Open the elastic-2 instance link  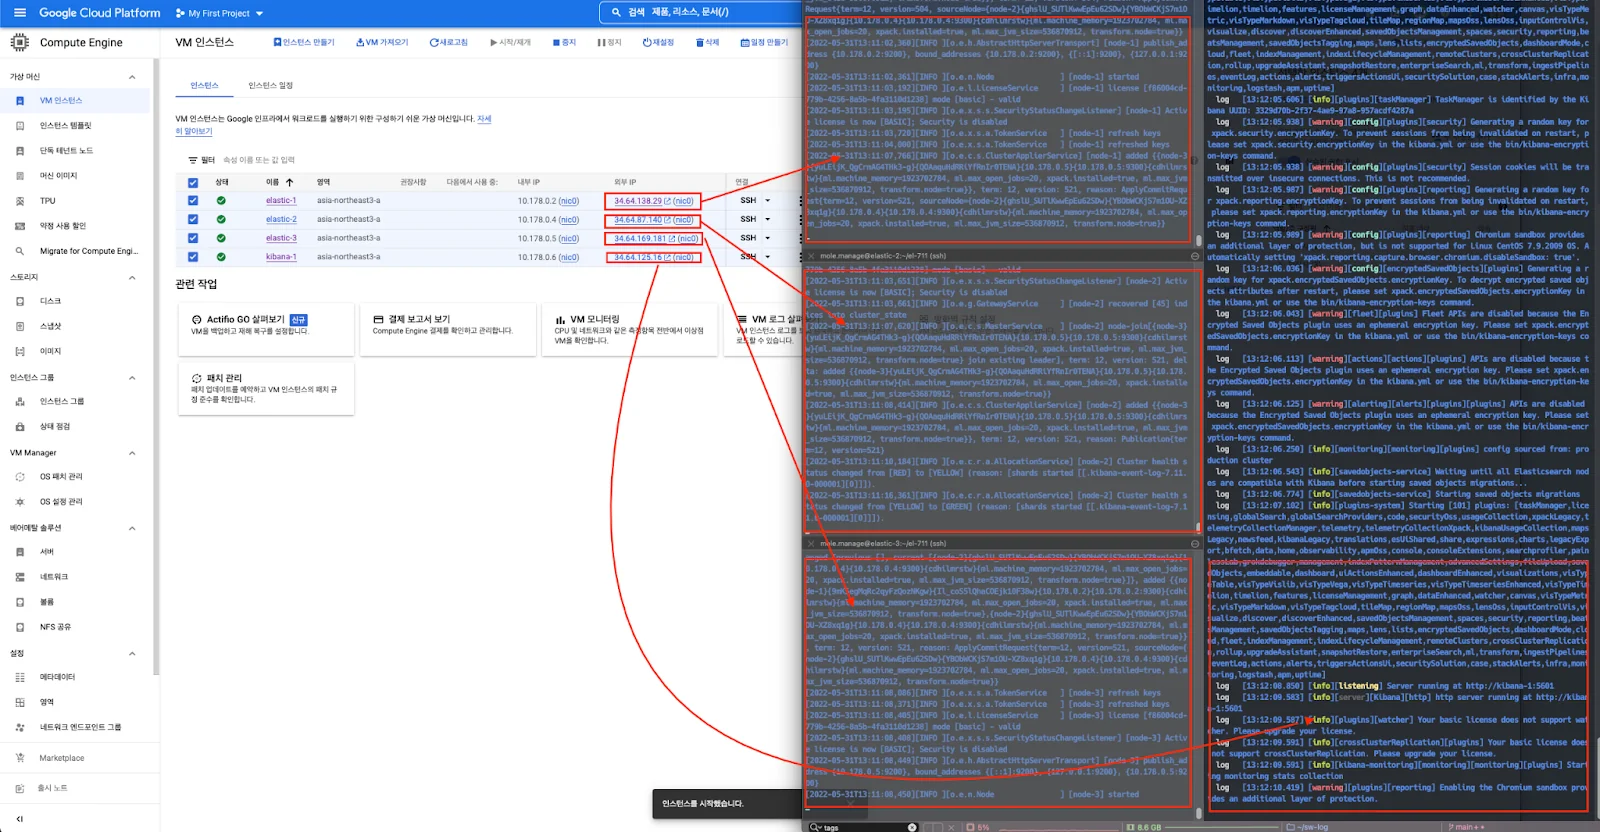coord(281,220)
